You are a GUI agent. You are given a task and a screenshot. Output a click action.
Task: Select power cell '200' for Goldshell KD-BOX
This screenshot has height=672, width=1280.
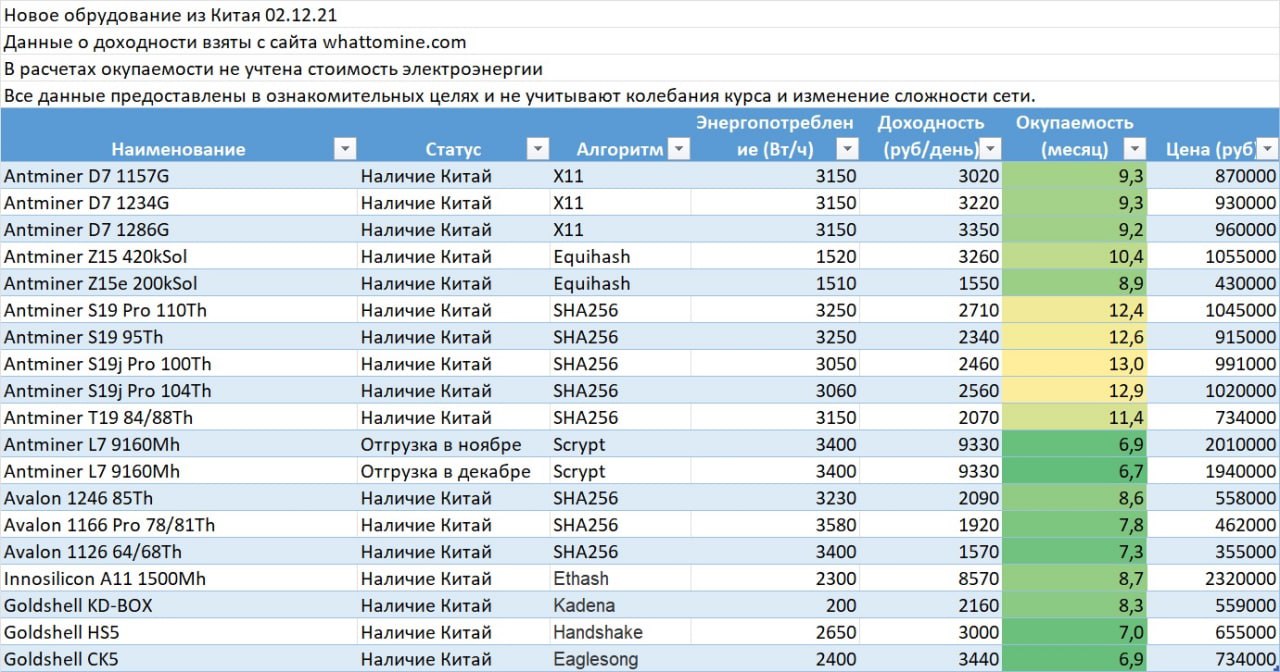[776, 605]
